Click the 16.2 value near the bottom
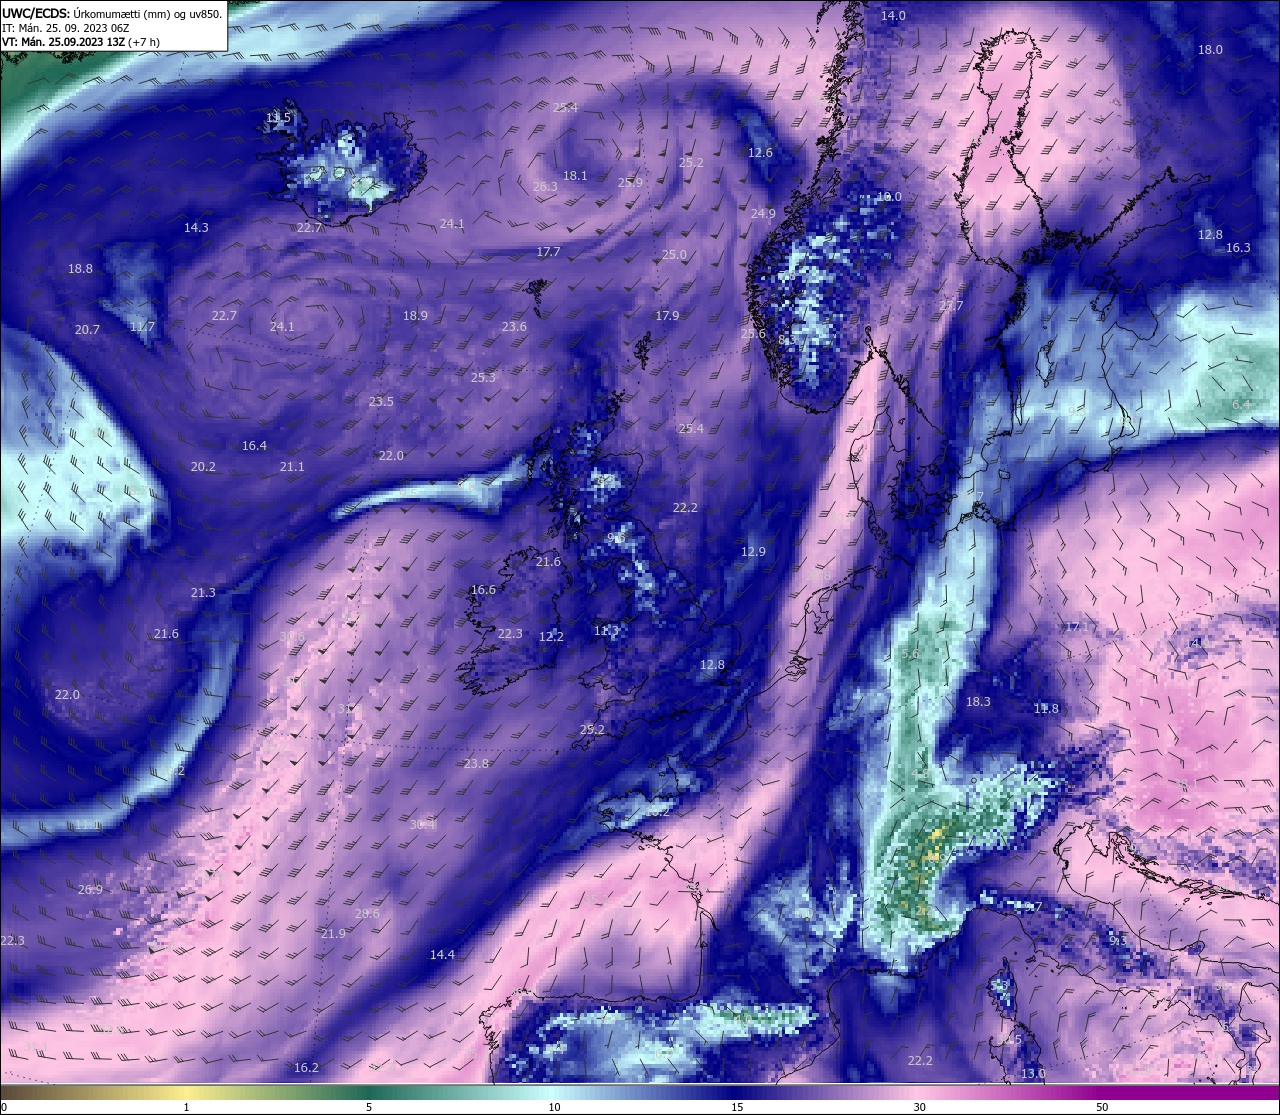Screen dimensions: 1280x1115 pos(306,1067)
